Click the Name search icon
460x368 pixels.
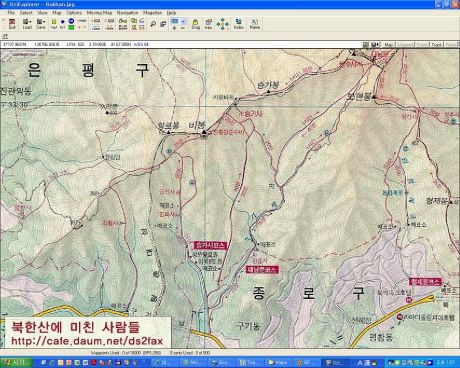255,24
